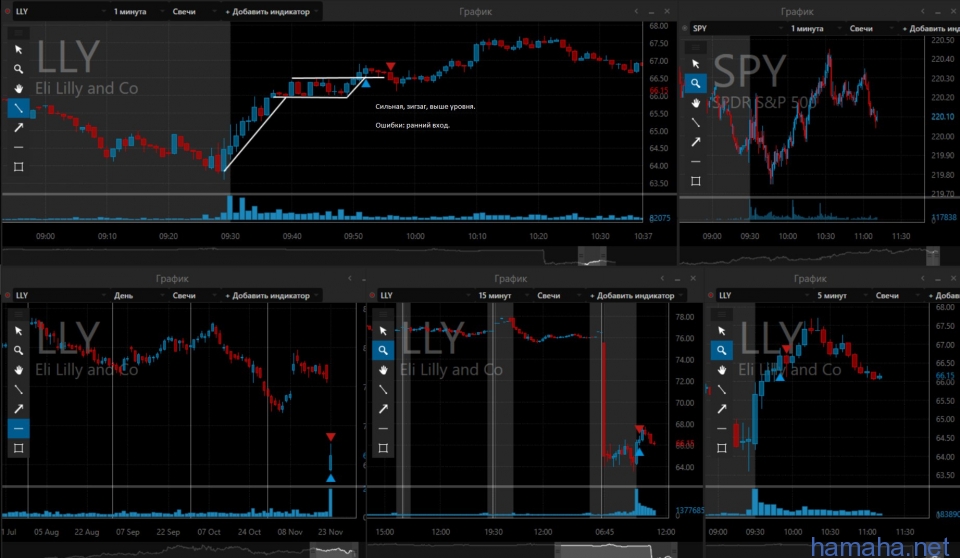960x558 pixels.
Task: Collapse LLY 15-minute panel with left chevron
Action: [662, 279]
